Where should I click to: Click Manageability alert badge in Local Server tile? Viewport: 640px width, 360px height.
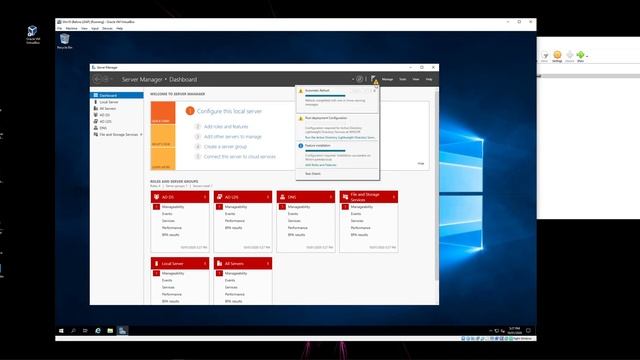pyautogui.click(x=156, y=273)
